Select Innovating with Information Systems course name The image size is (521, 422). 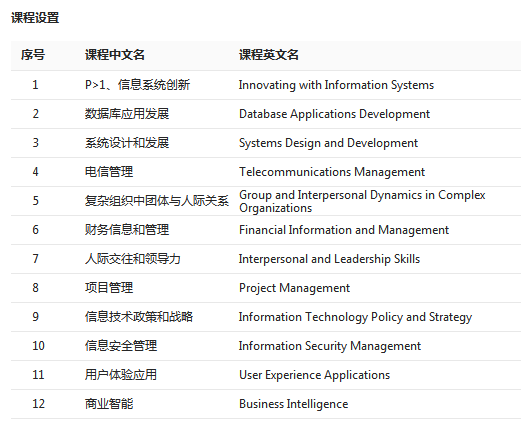(x=336, y=85)
